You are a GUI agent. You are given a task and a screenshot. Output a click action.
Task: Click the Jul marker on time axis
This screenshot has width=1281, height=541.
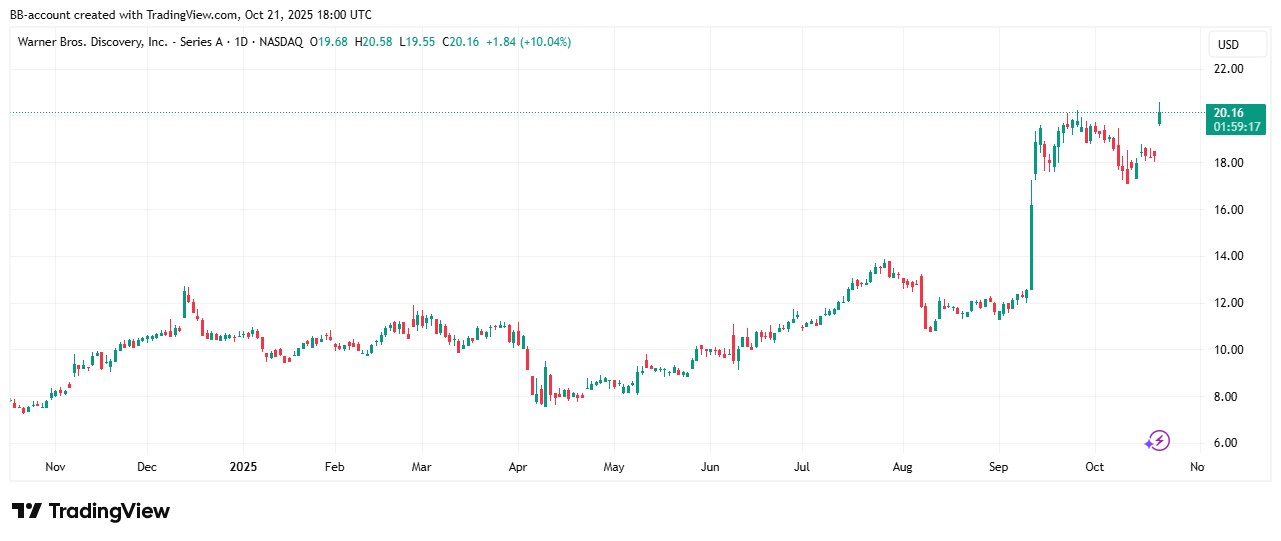800,467
